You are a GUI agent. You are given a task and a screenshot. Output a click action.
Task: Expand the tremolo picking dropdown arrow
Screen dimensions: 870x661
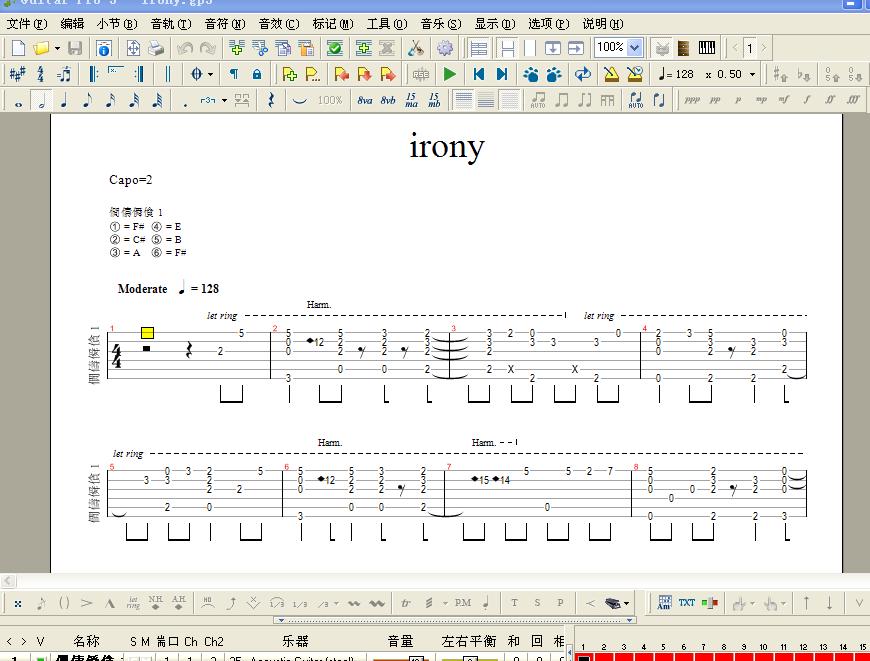(445, 603)
